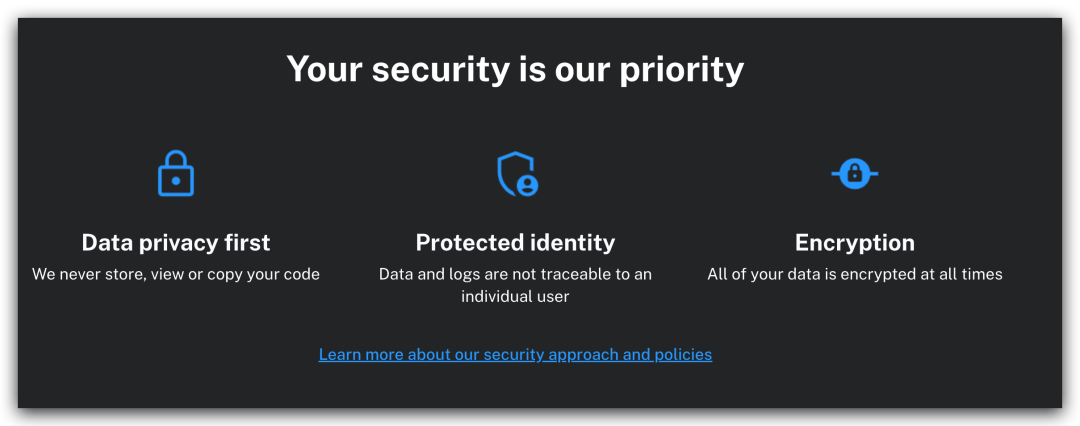Click the "Data and logs are not traceable" line

(515, 274)
